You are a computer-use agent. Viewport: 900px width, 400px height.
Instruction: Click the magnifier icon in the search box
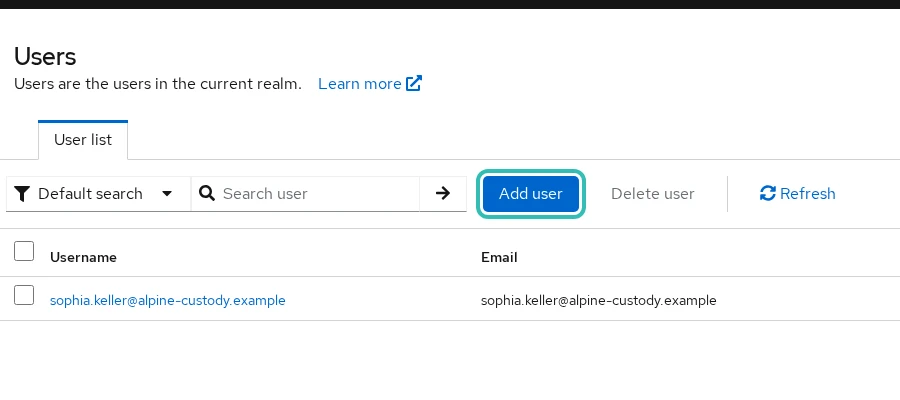pos(207,193)
